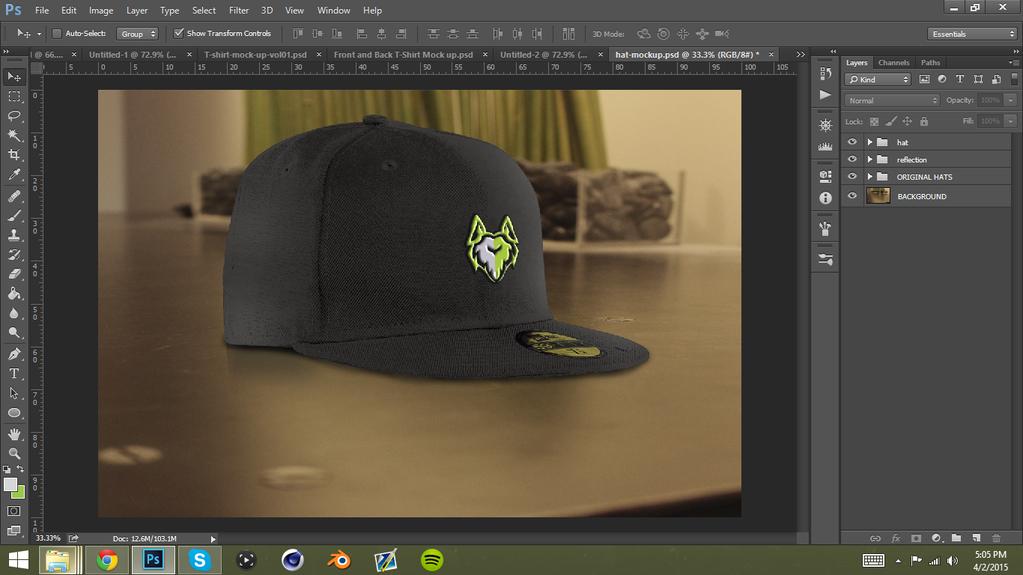Select the Zoom tool
This screenshot has width=1023, height=575.
coord(14,454)
